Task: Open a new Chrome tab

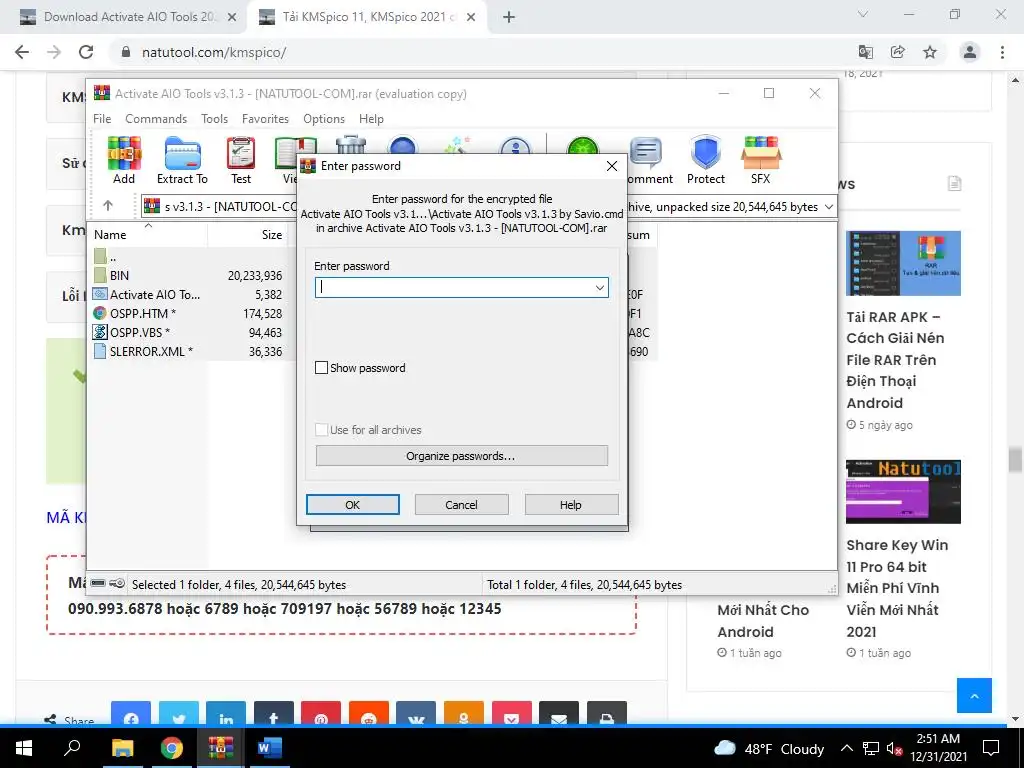Action: 509,18
